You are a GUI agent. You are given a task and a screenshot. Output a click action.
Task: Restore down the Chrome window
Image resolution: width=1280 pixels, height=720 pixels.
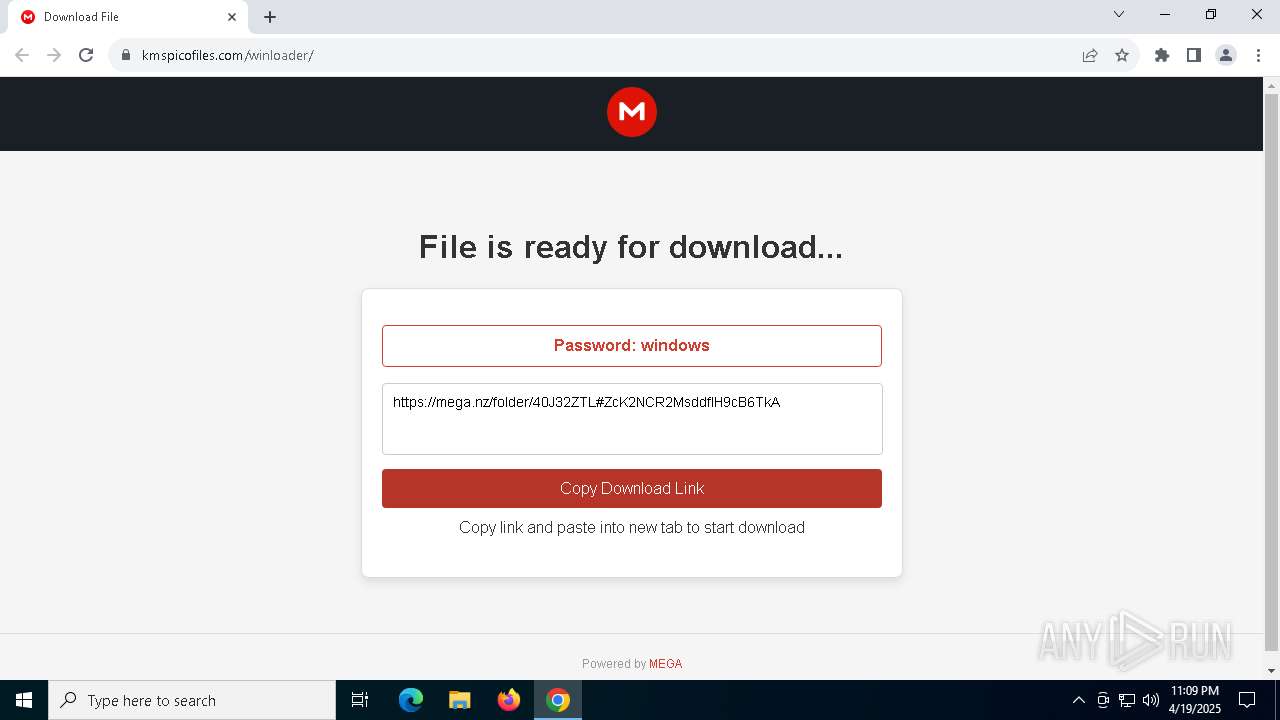(x=1211, y=15)
